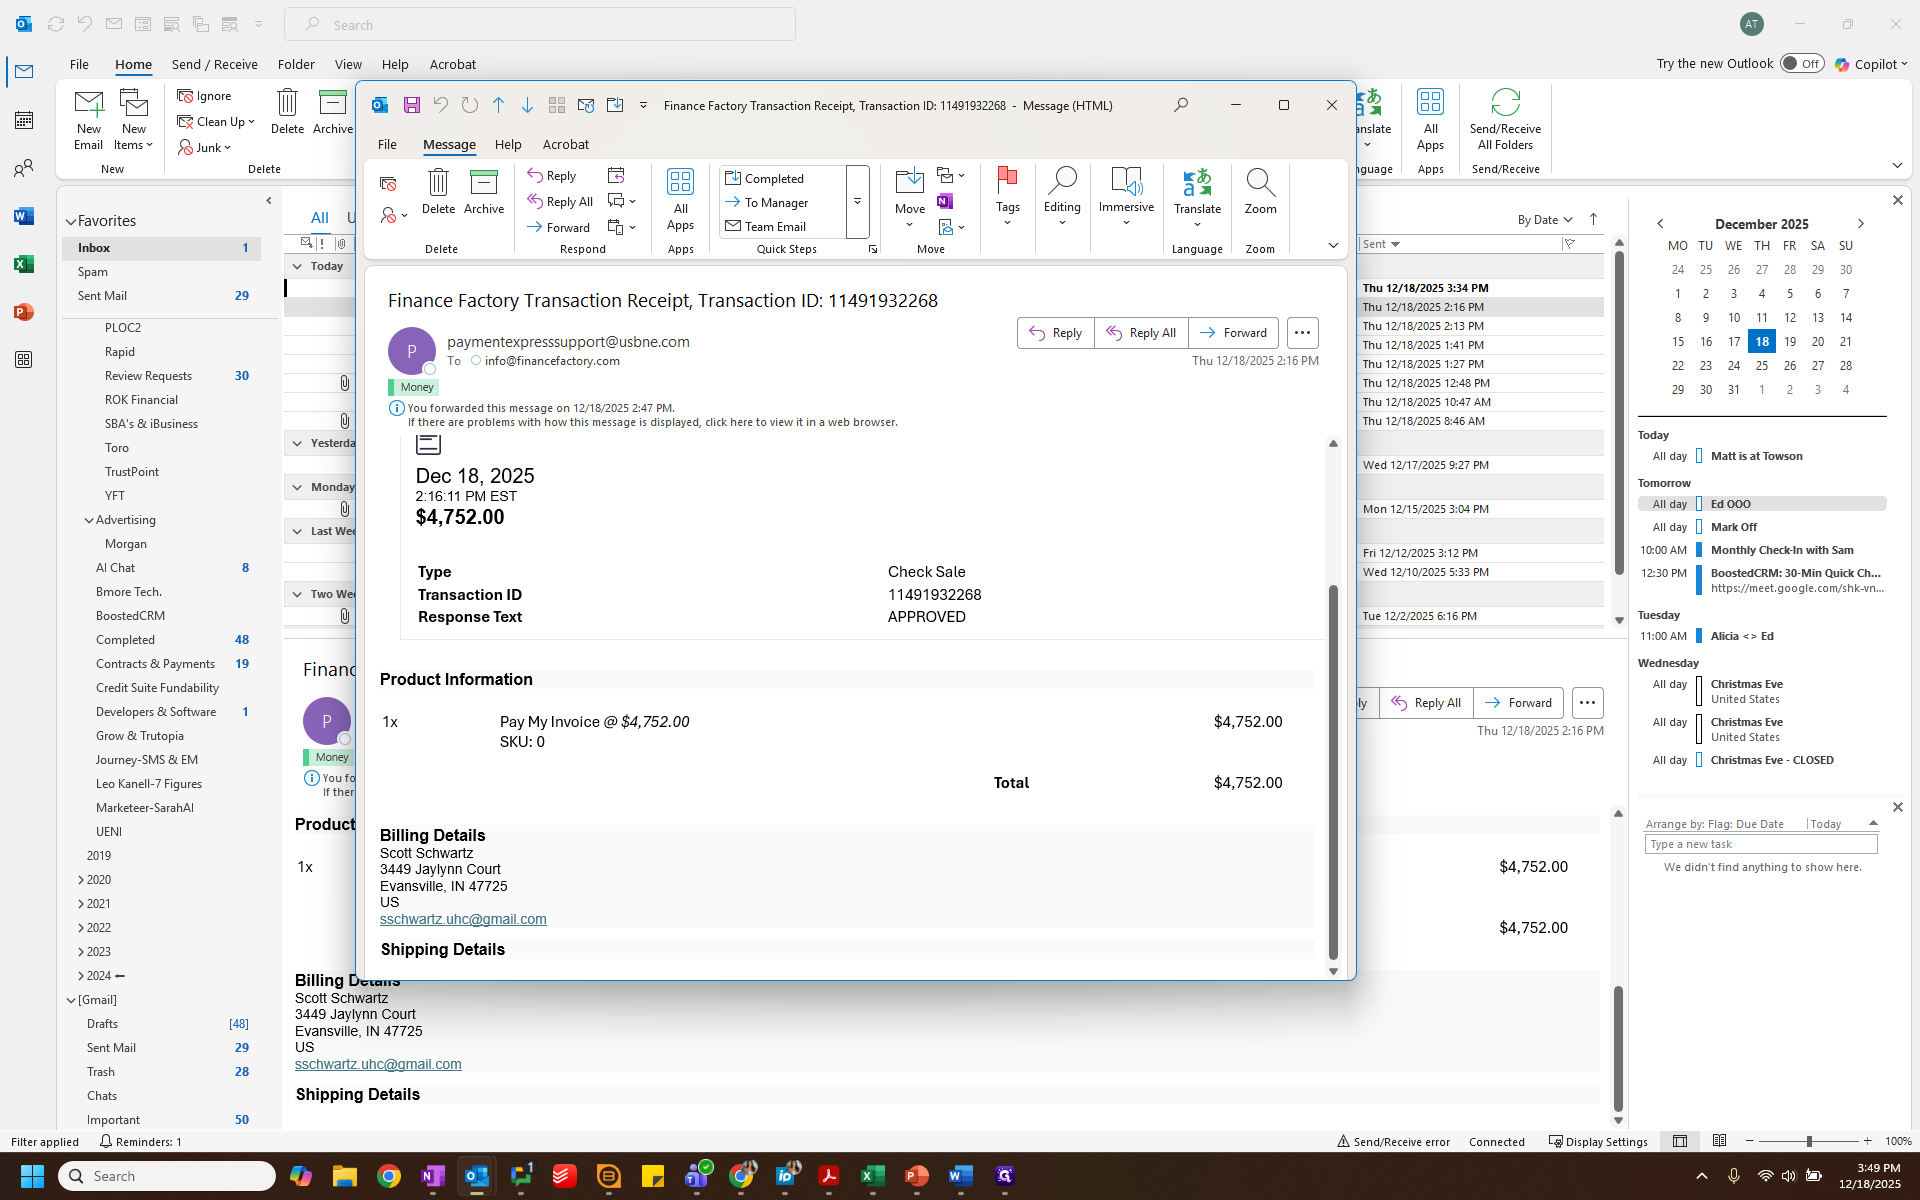Click the Translate icon in the Language group

[1197, 184]
